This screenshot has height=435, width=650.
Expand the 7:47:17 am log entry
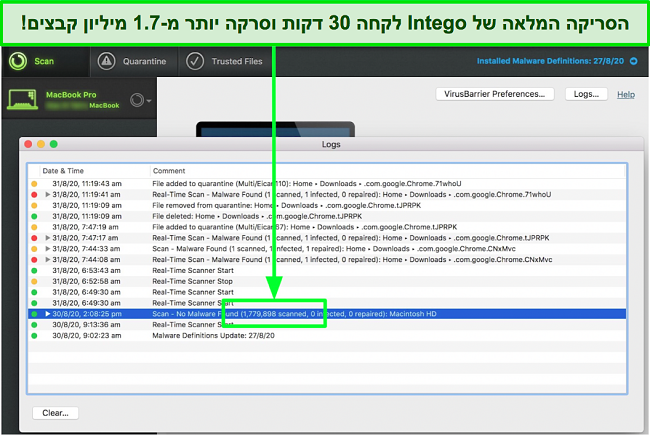click(x=48, y=238)
